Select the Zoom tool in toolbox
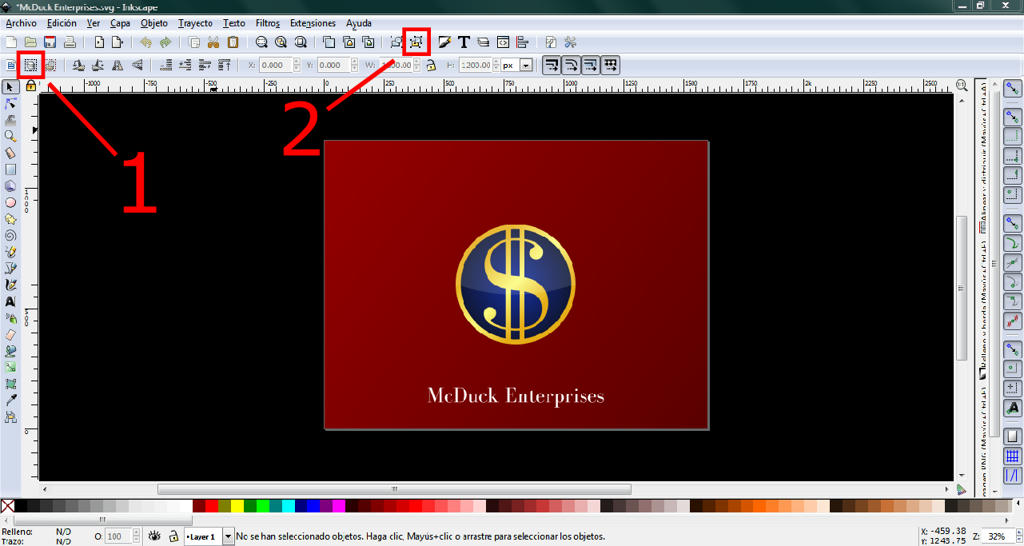1024x546 pixels. pyautogui.click(x=10, y=136)
